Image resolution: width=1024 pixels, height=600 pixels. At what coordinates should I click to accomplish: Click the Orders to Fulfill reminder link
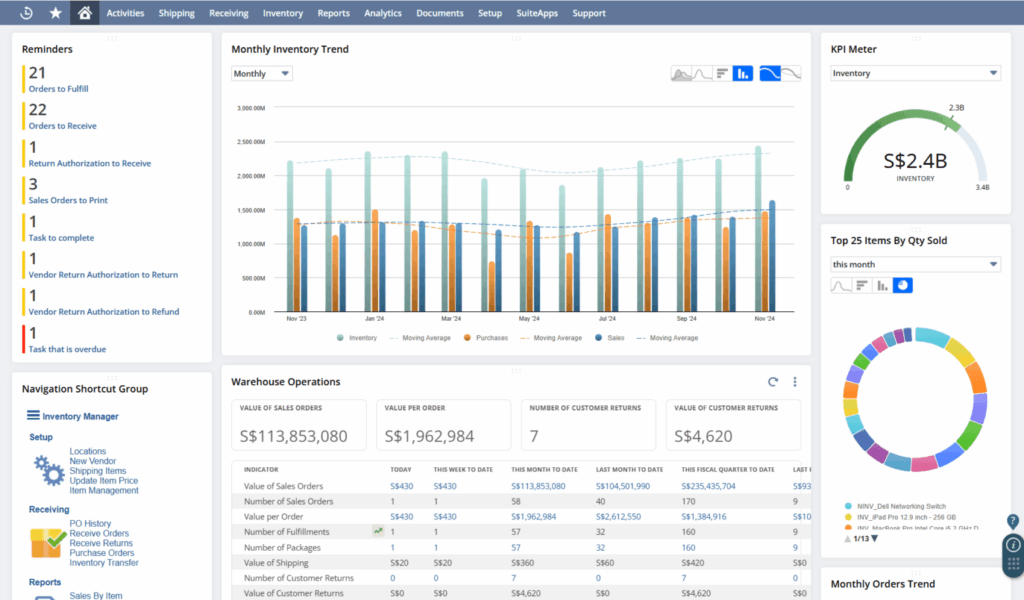(58, 89)
